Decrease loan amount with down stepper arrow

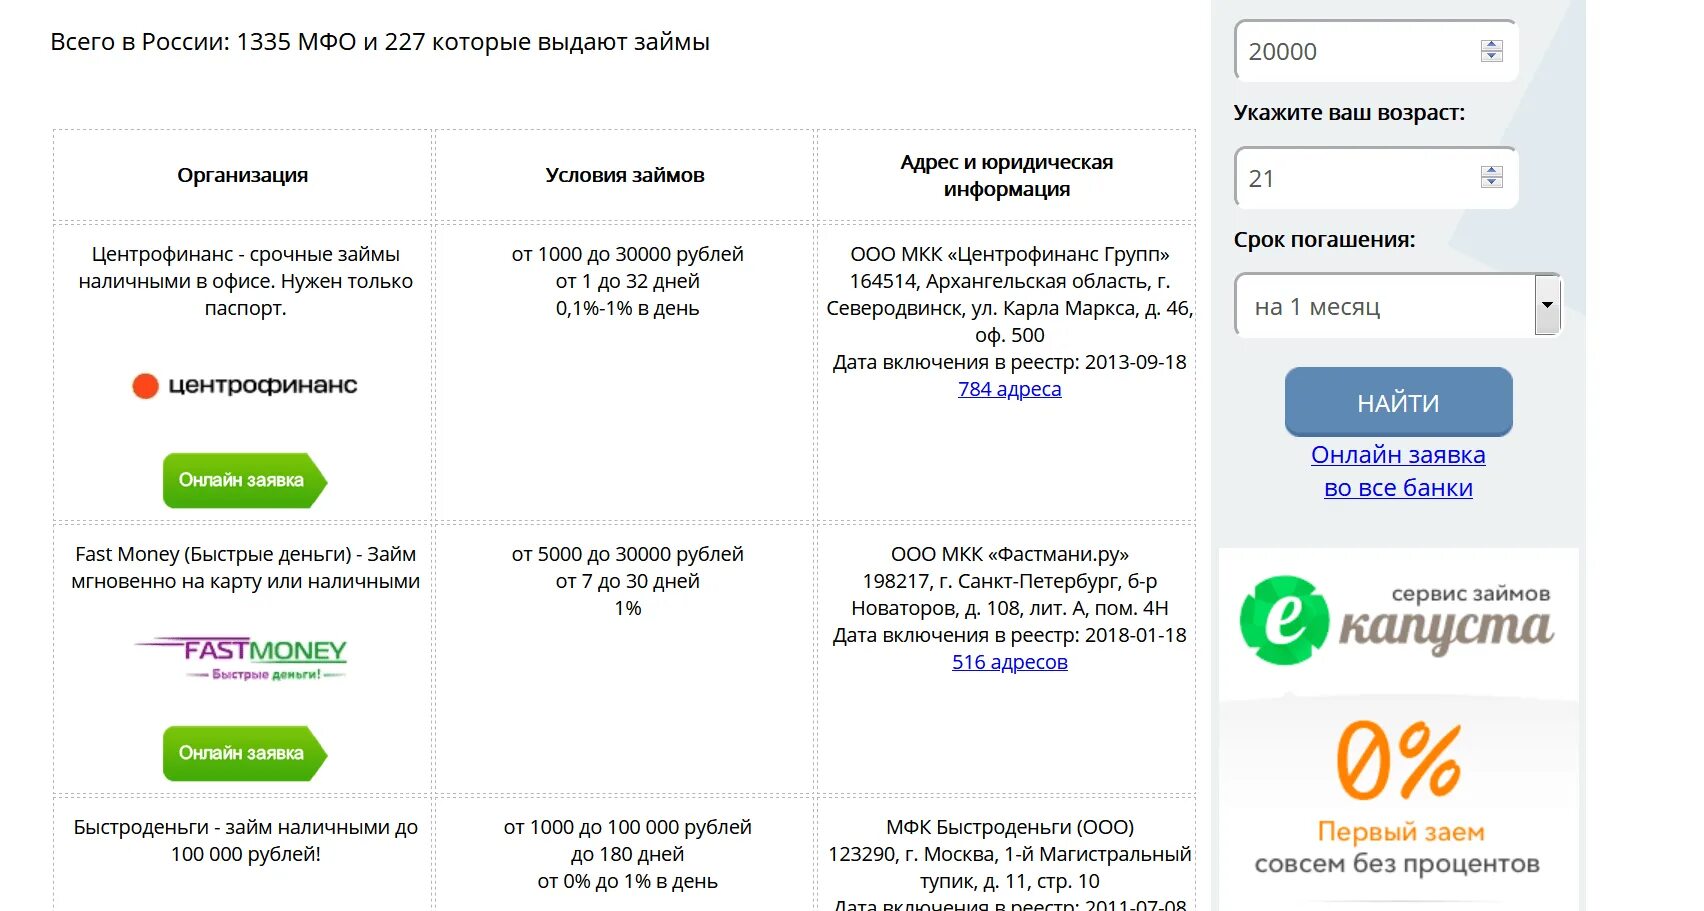[1491, 57]
